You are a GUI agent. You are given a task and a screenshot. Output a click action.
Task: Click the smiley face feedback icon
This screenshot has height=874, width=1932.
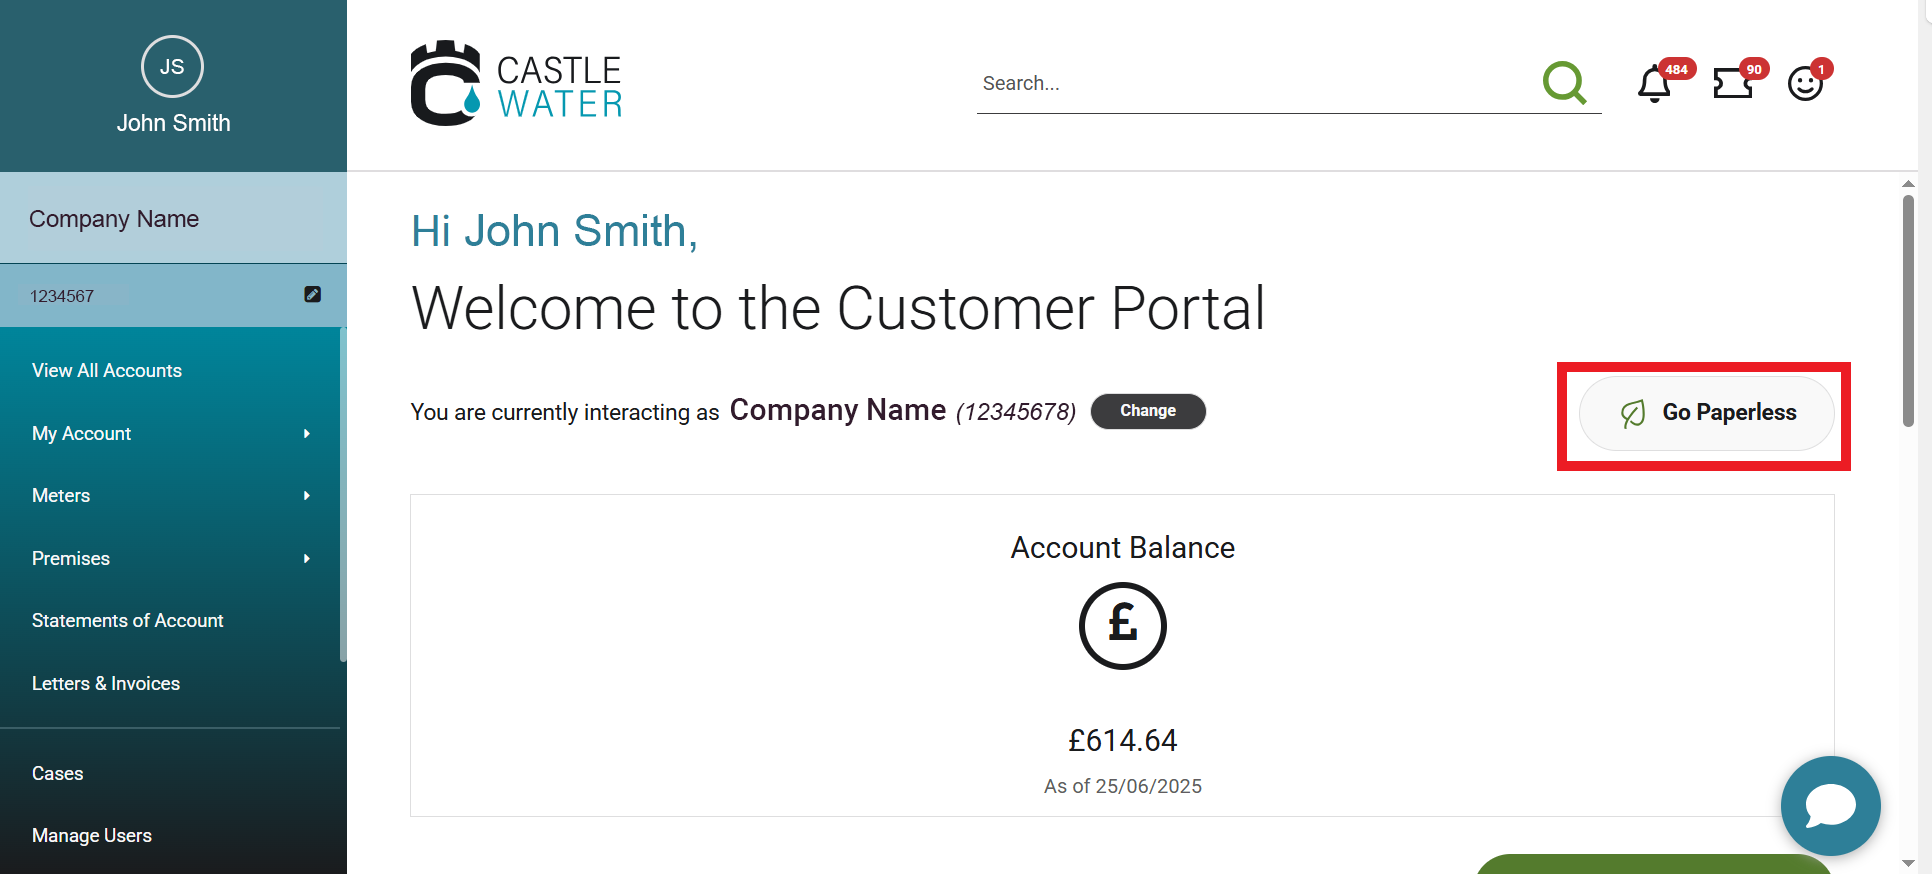point(1805,84)
